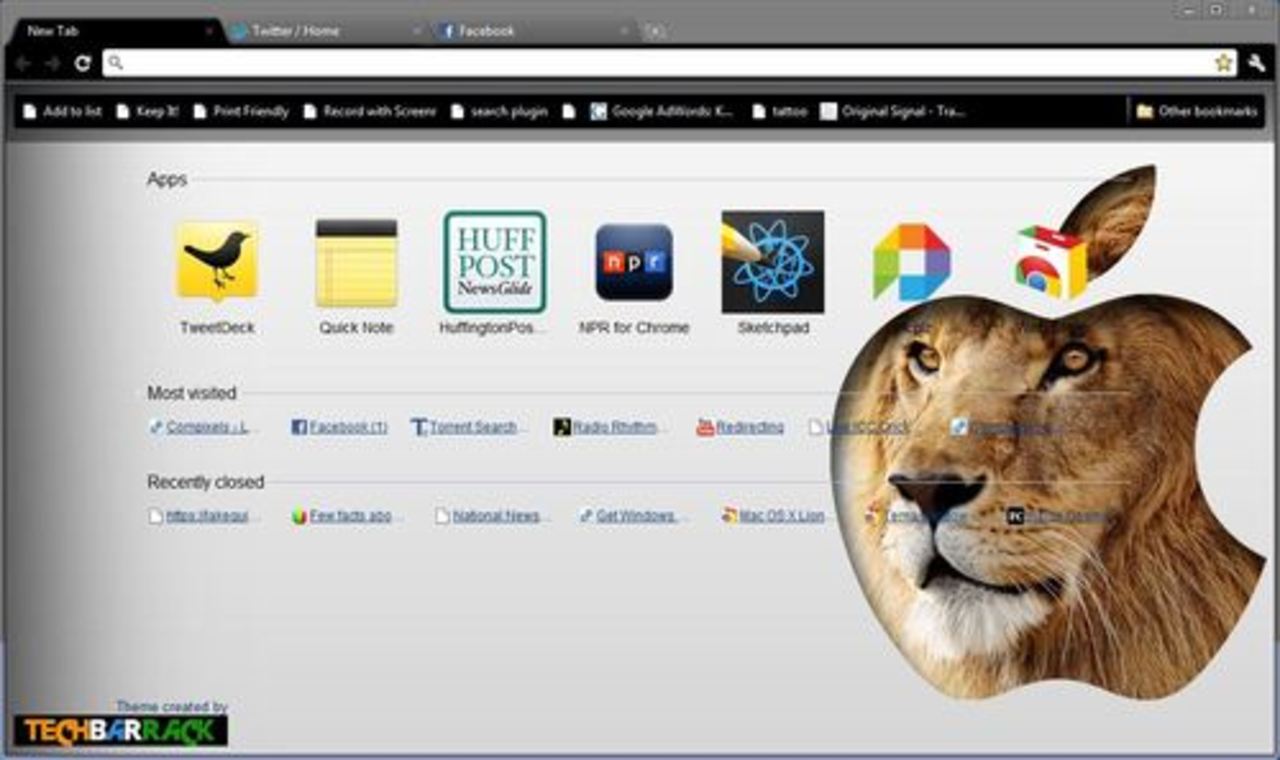Reopen the first https recently closed link
1280x760 pixels.
205,516
